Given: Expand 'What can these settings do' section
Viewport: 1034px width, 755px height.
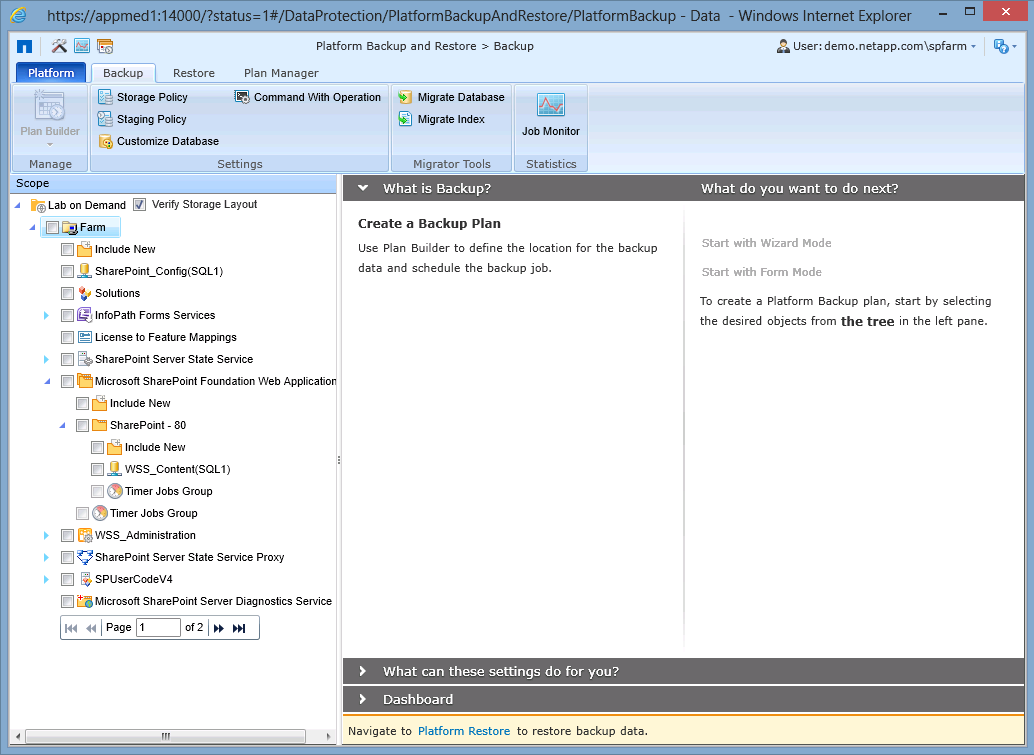Looking at the screenshot, I should (x=500, y=671).
